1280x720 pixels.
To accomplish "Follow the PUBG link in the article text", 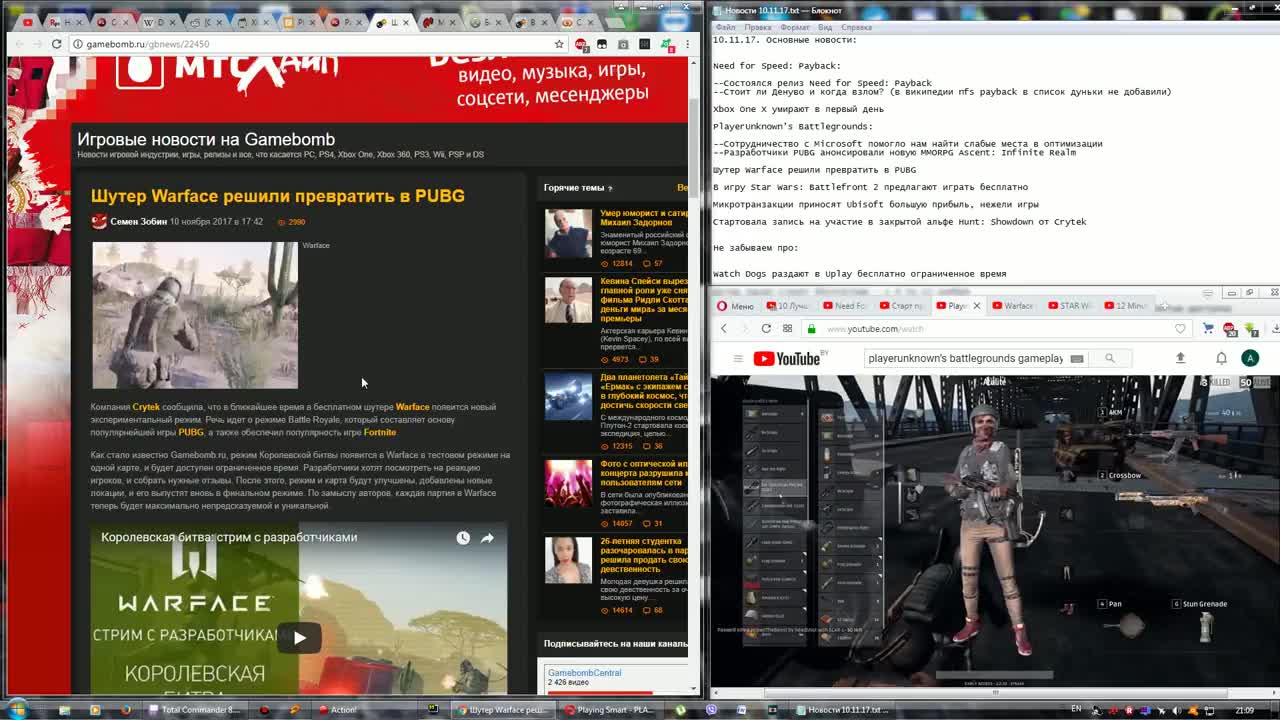I will (190, 432).
